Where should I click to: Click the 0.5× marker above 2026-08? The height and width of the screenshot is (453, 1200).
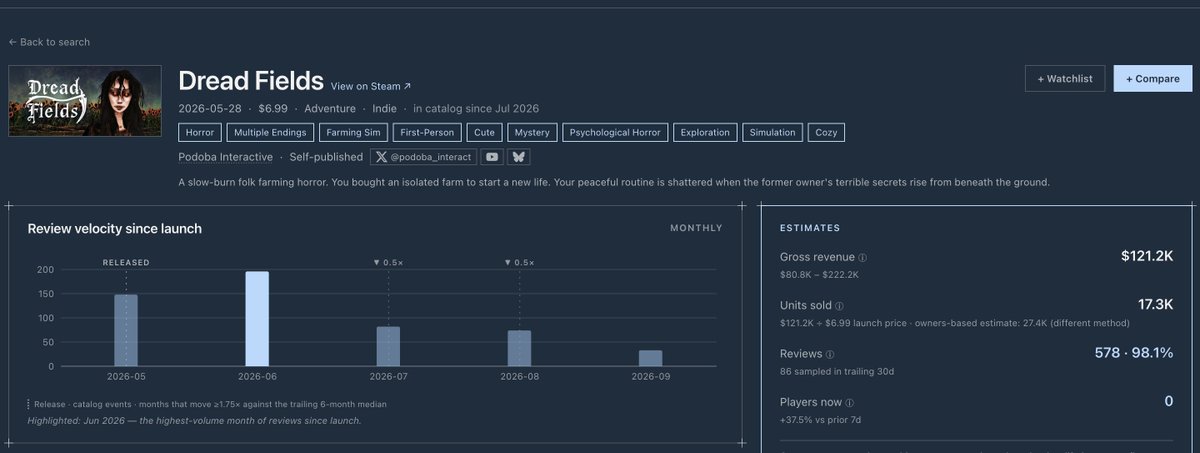click(x=519, y=262)
